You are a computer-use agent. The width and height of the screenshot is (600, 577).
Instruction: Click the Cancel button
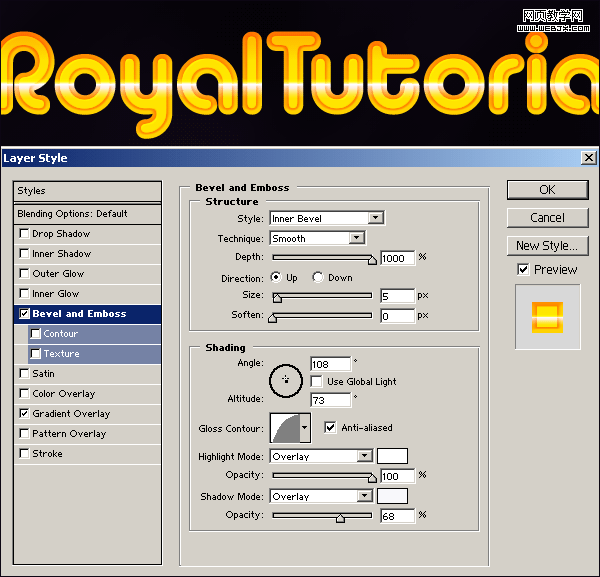[x=547, y=218]
